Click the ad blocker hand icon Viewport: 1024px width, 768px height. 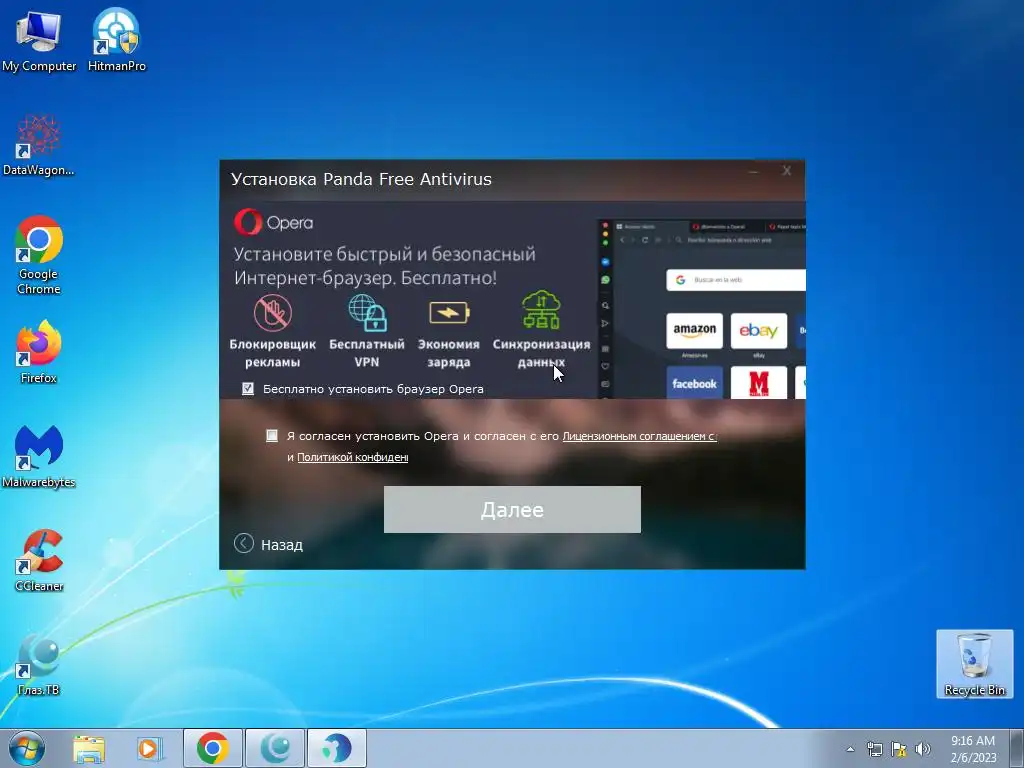coord(273,312)
